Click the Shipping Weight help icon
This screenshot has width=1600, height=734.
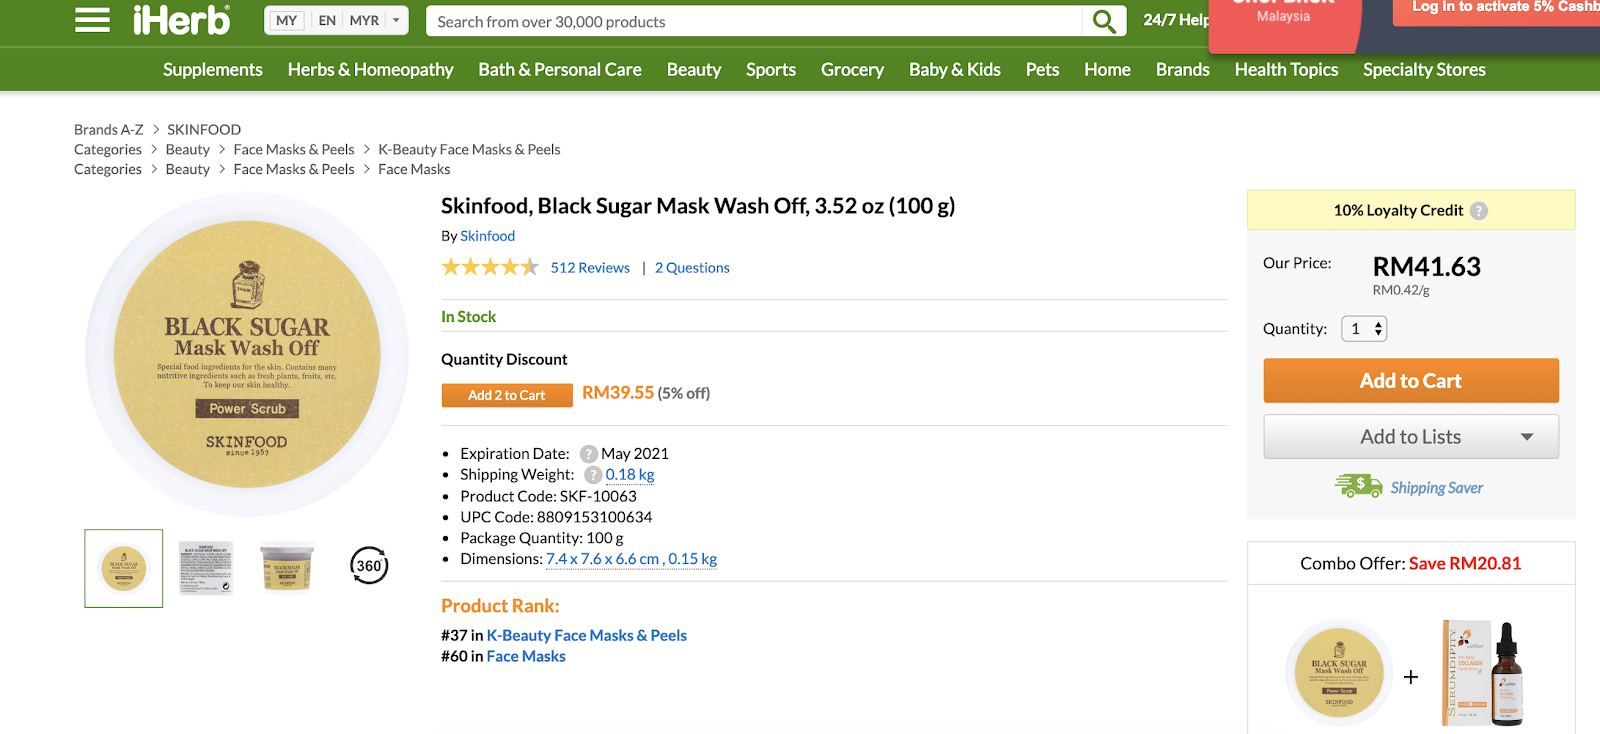(x=593, y=475)
